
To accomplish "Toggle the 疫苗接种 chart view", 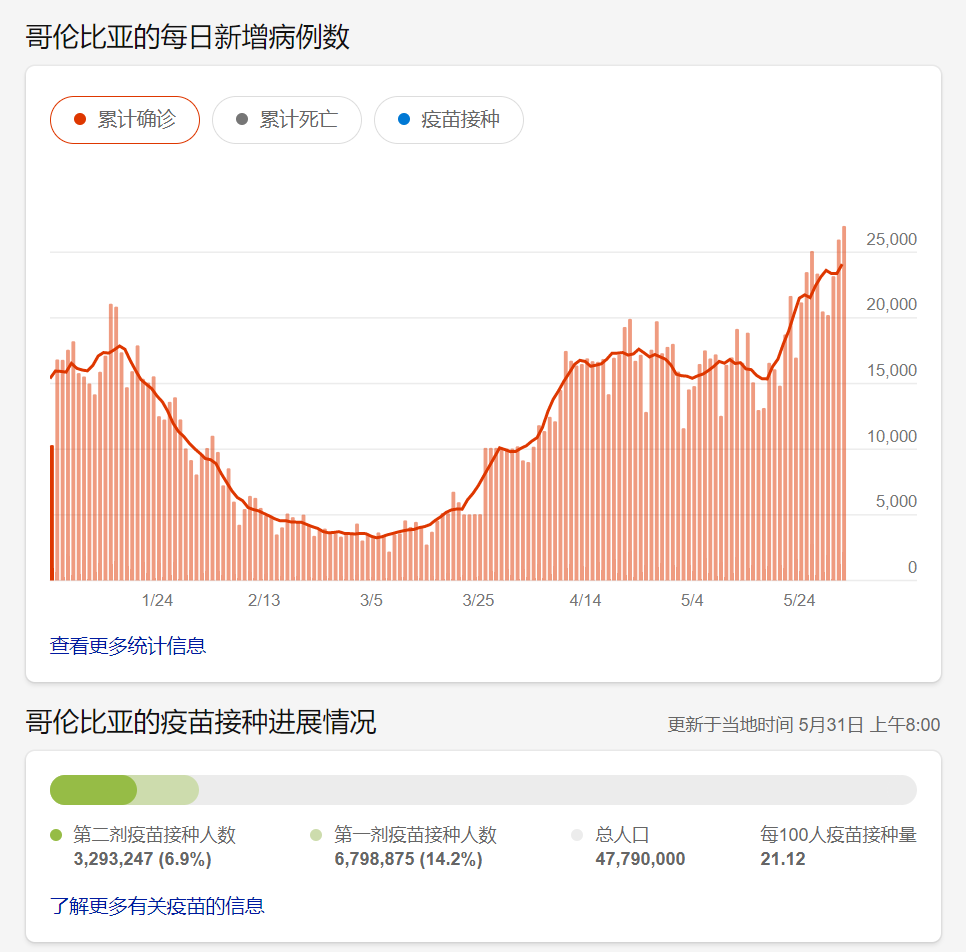I will (x=449, y=120).
